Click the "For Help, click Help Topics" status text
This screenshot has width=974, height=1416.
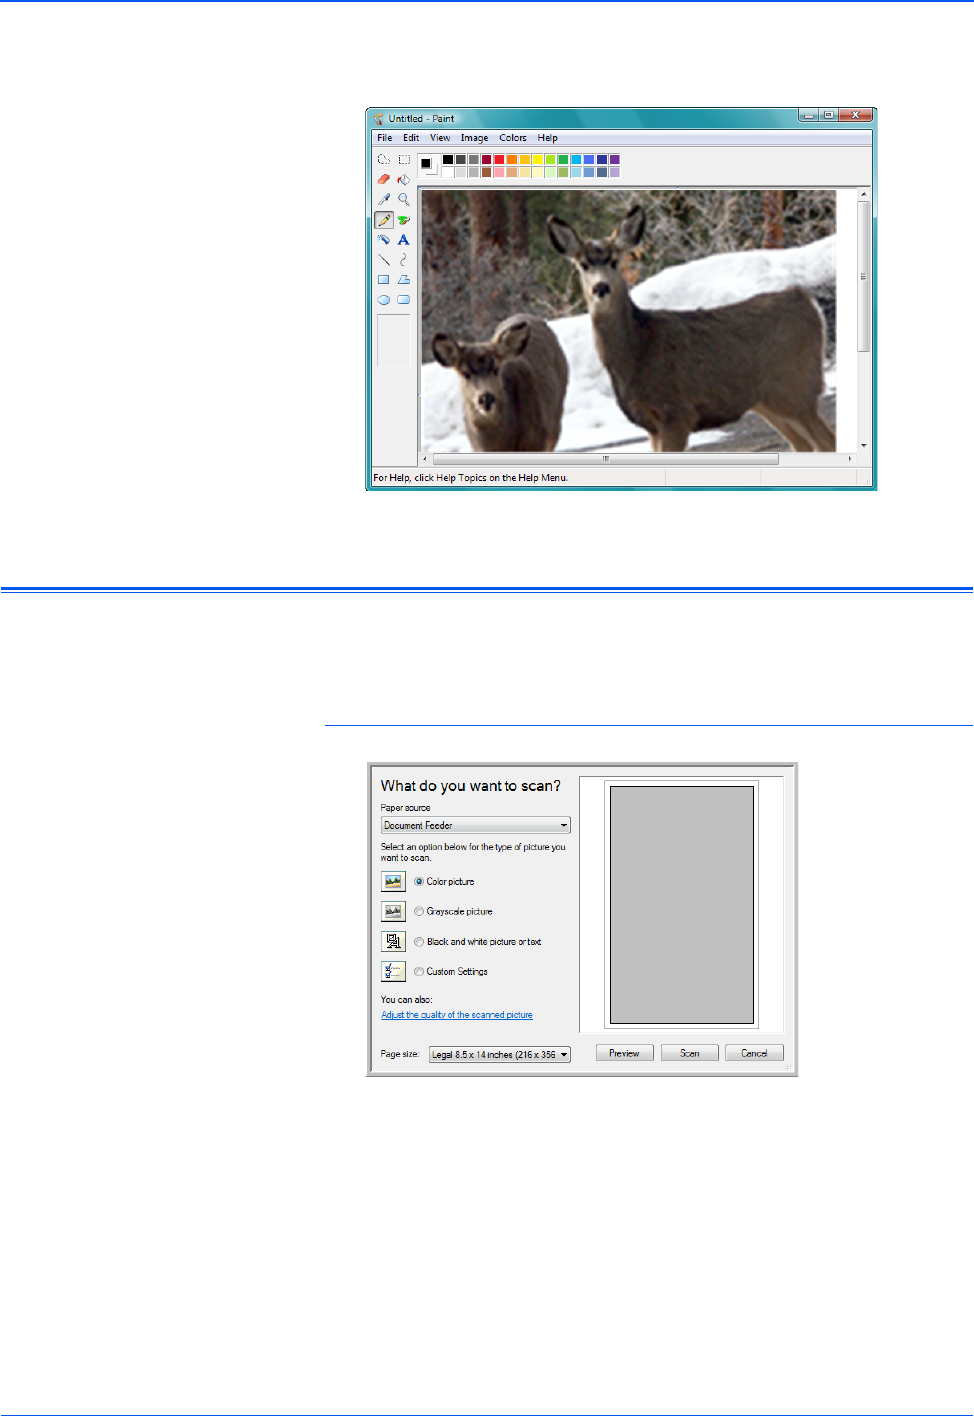pos(470,478)
